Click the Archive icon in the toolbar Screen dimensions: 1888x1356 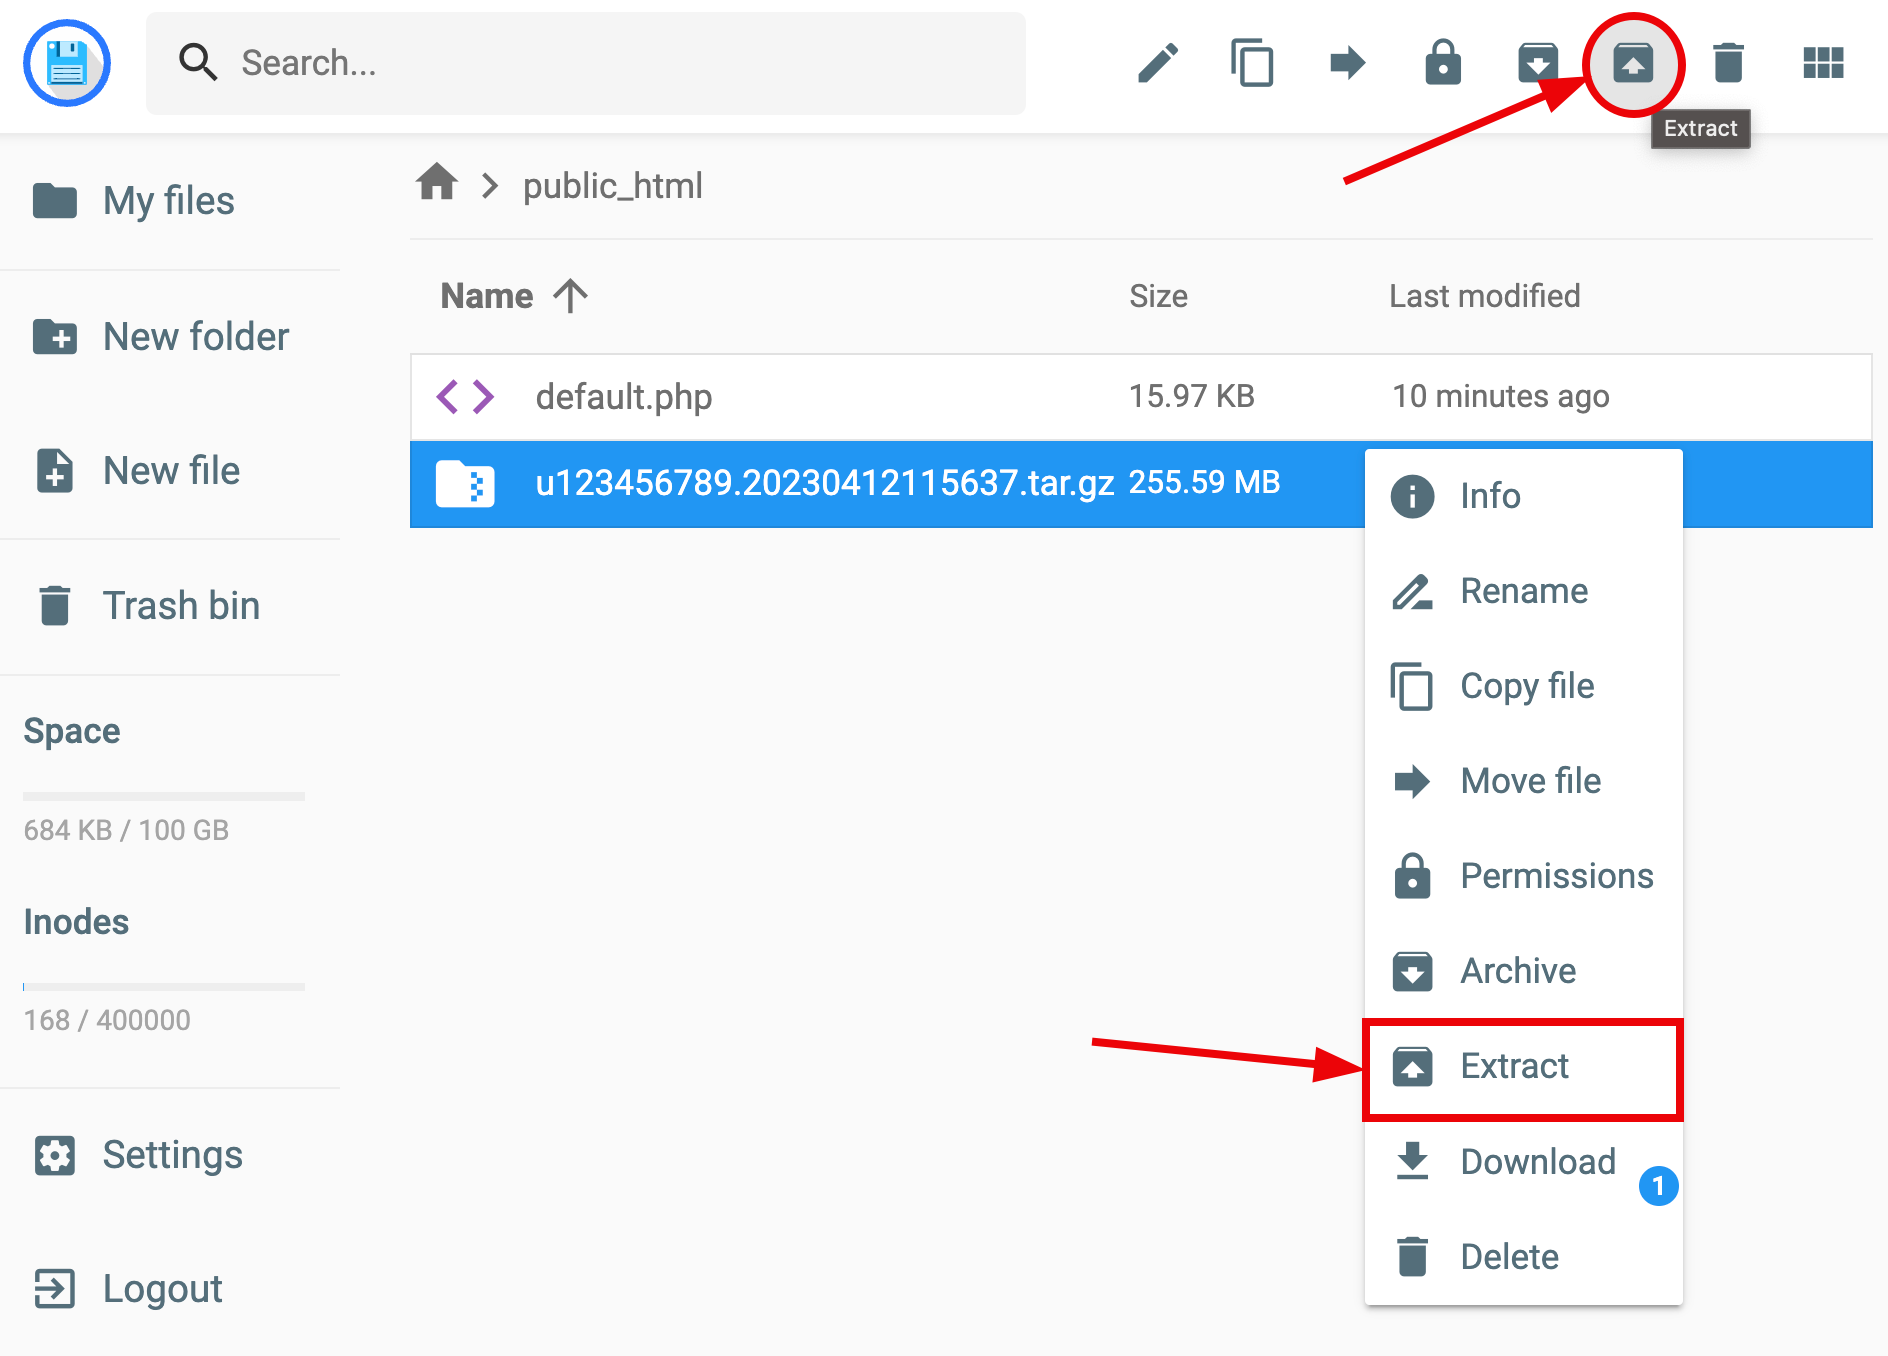(x=1539, y=63)
